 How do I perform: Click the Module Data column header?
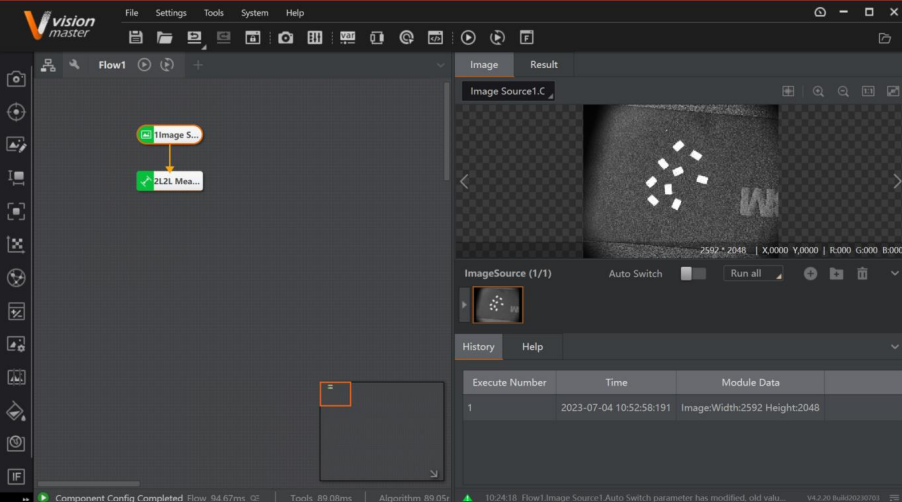[x=750, y=382]
